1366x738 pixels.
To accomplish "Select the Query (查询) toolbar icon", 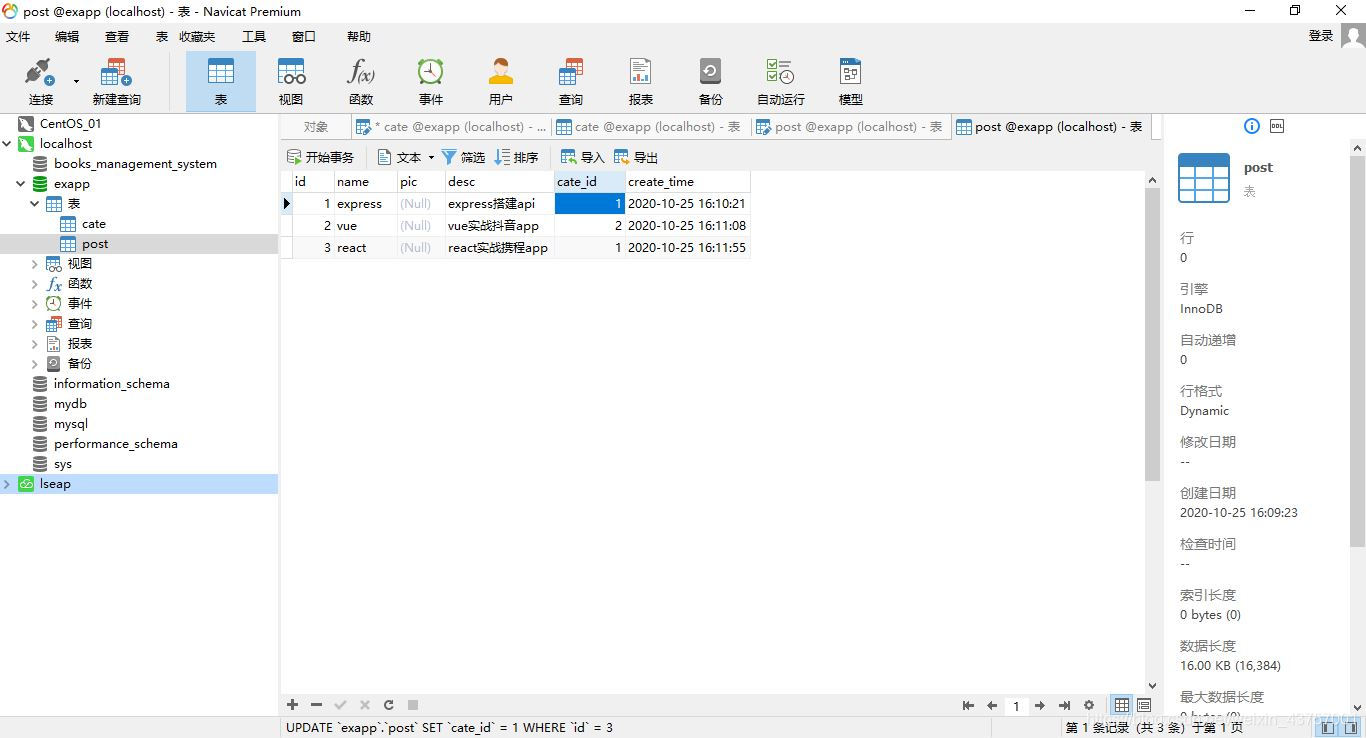I will pos(571,82).
